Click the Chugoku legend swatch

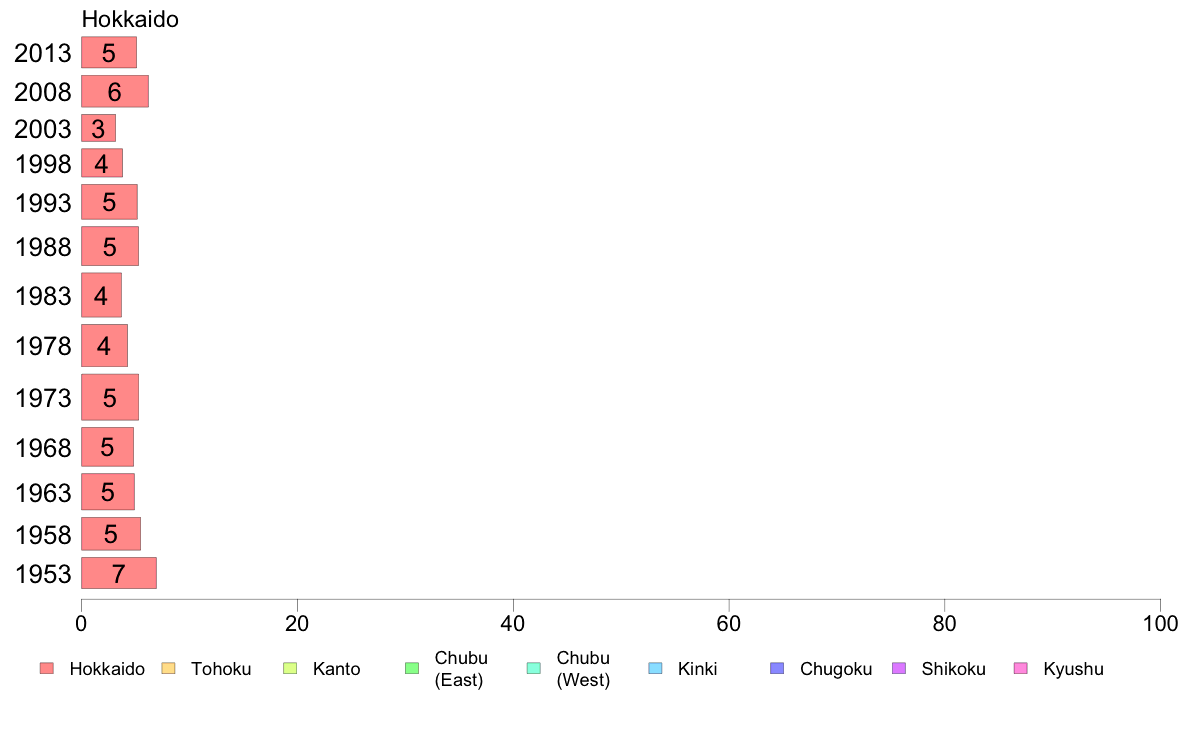[777, 668]
